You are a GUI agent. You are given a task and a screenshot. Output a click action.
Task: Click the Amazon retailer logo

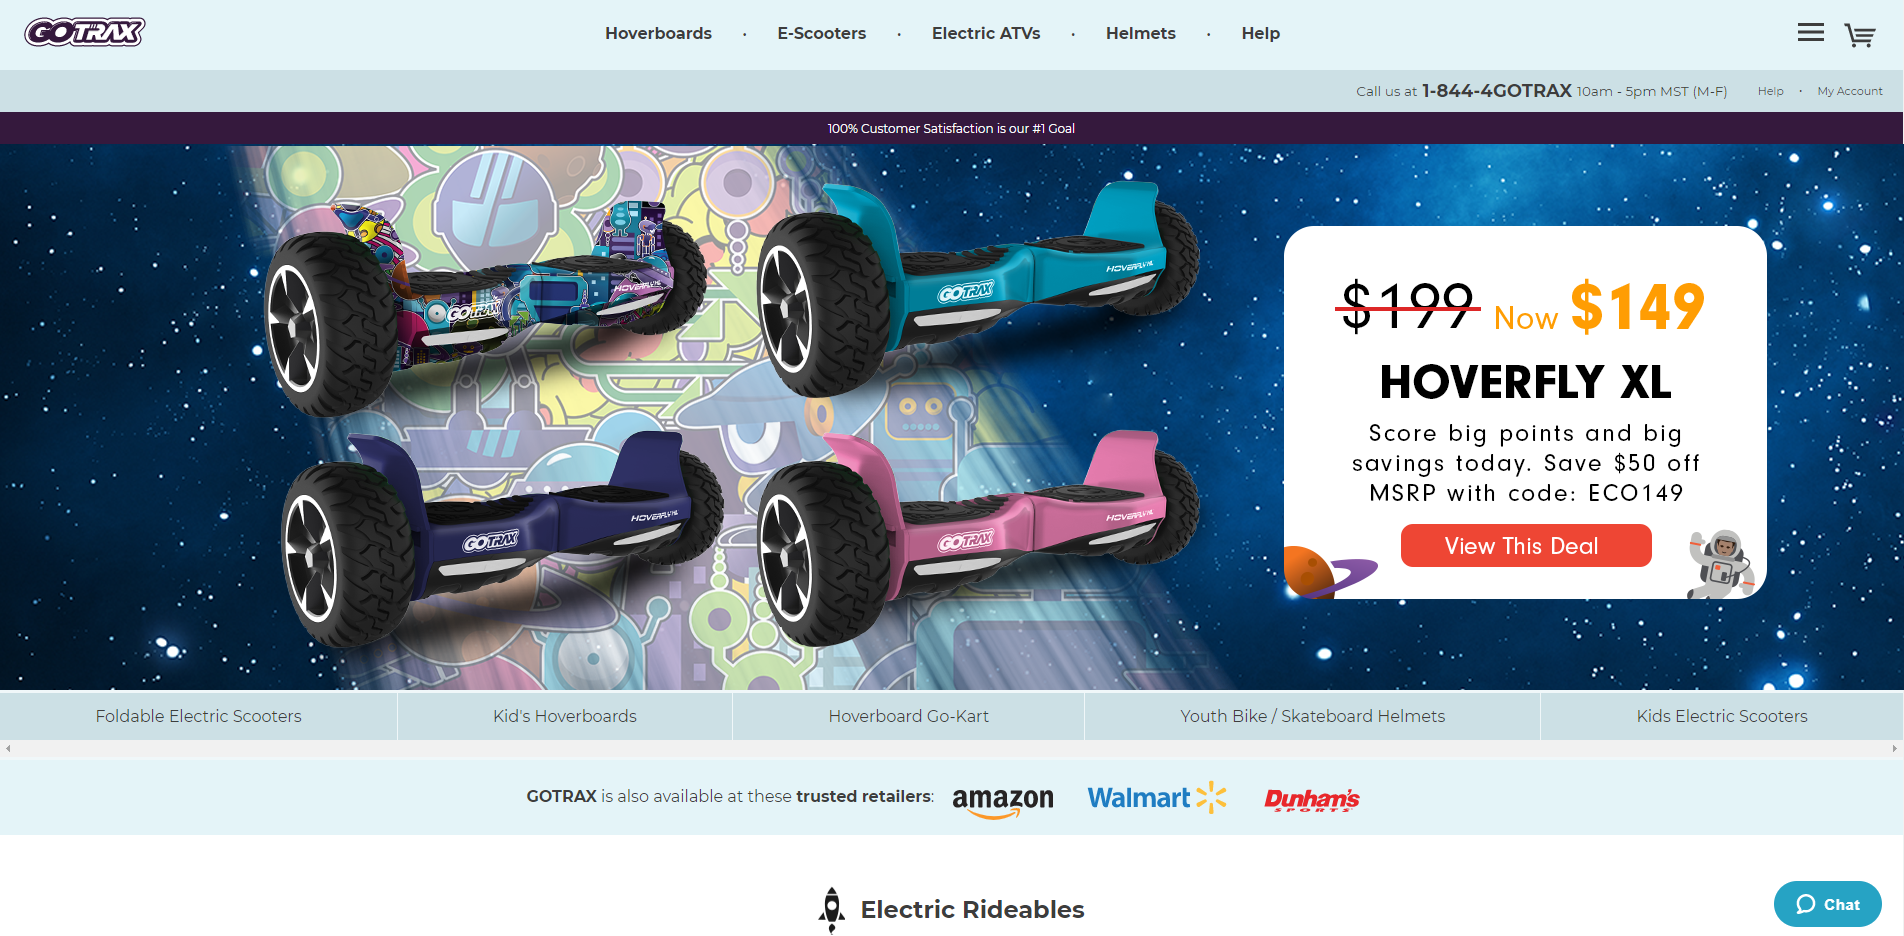pyautogui.click(x=1003, y=801)
